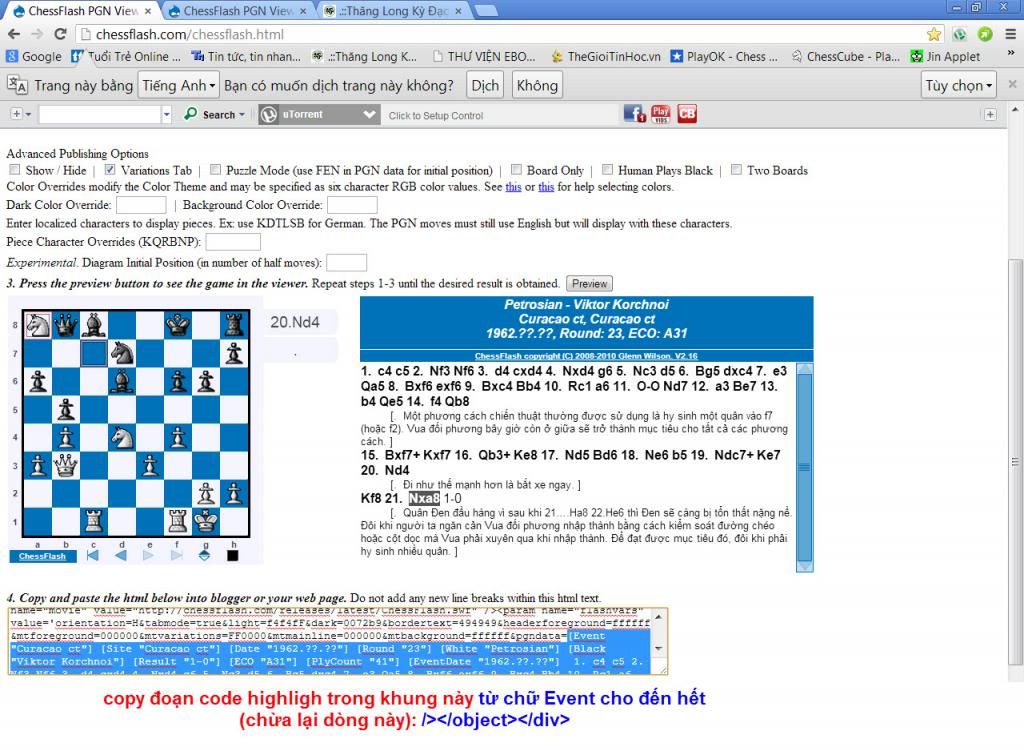Tick the Show / Hide checkbox
This screenshot has width=1024, height=750.
point(14,170)
